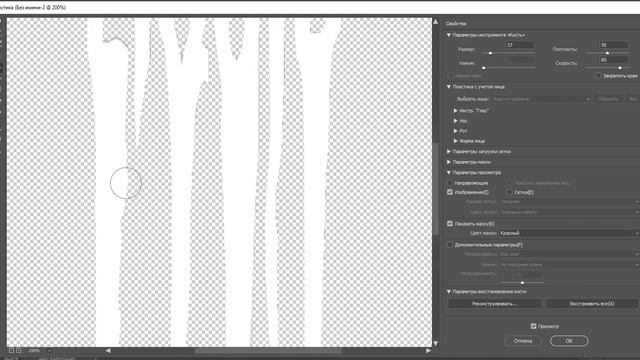Click the Скорость value field
The height and width of the screenshot is (360, 640).
pyautogui.click(x=613, y=60)
